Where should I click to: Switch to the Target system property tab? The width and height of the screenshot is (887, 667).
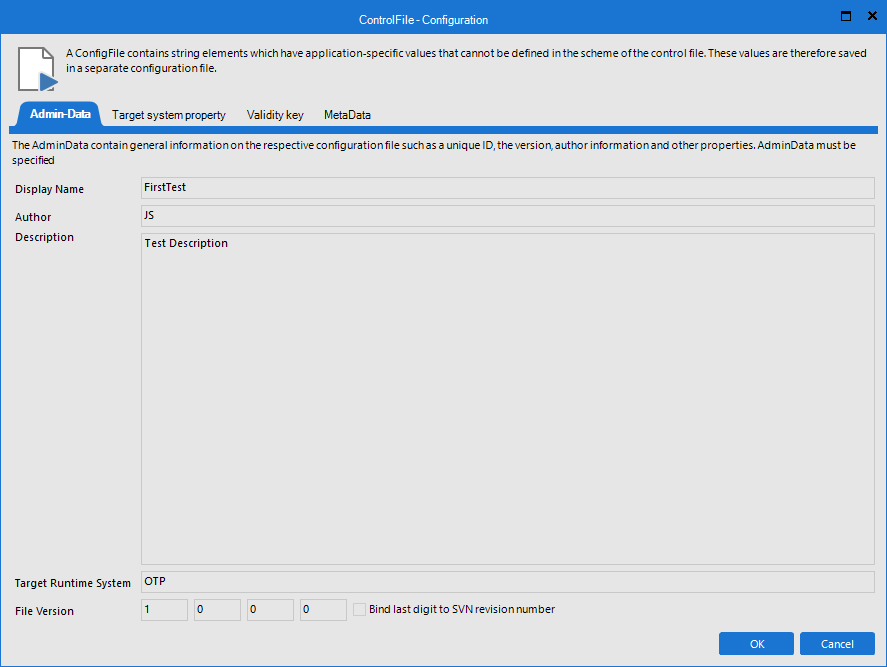point(168,115)
